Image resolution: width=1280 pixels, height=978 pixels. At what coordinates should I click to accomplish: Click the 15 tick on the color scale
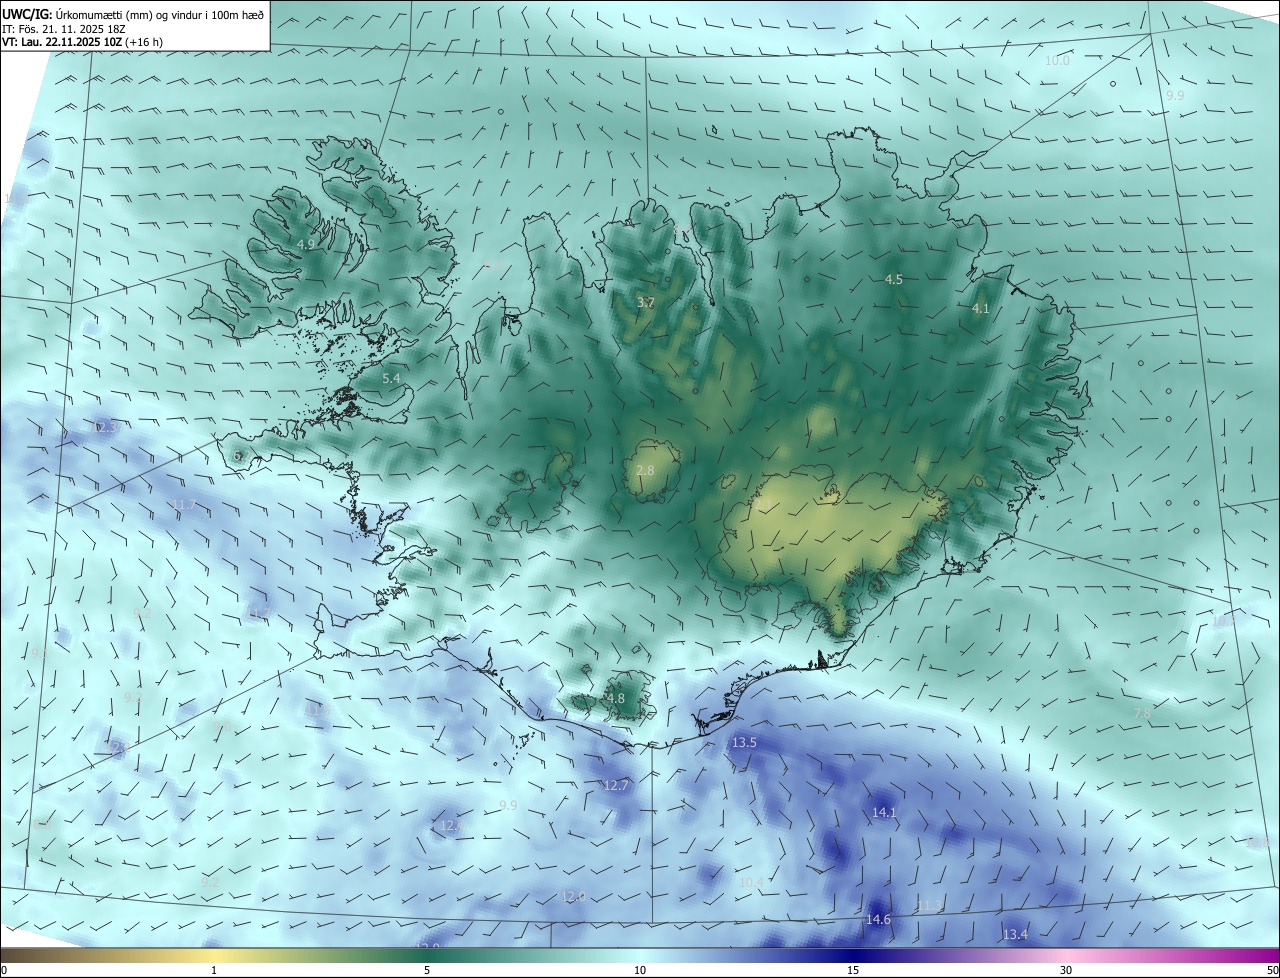(853, 971)
